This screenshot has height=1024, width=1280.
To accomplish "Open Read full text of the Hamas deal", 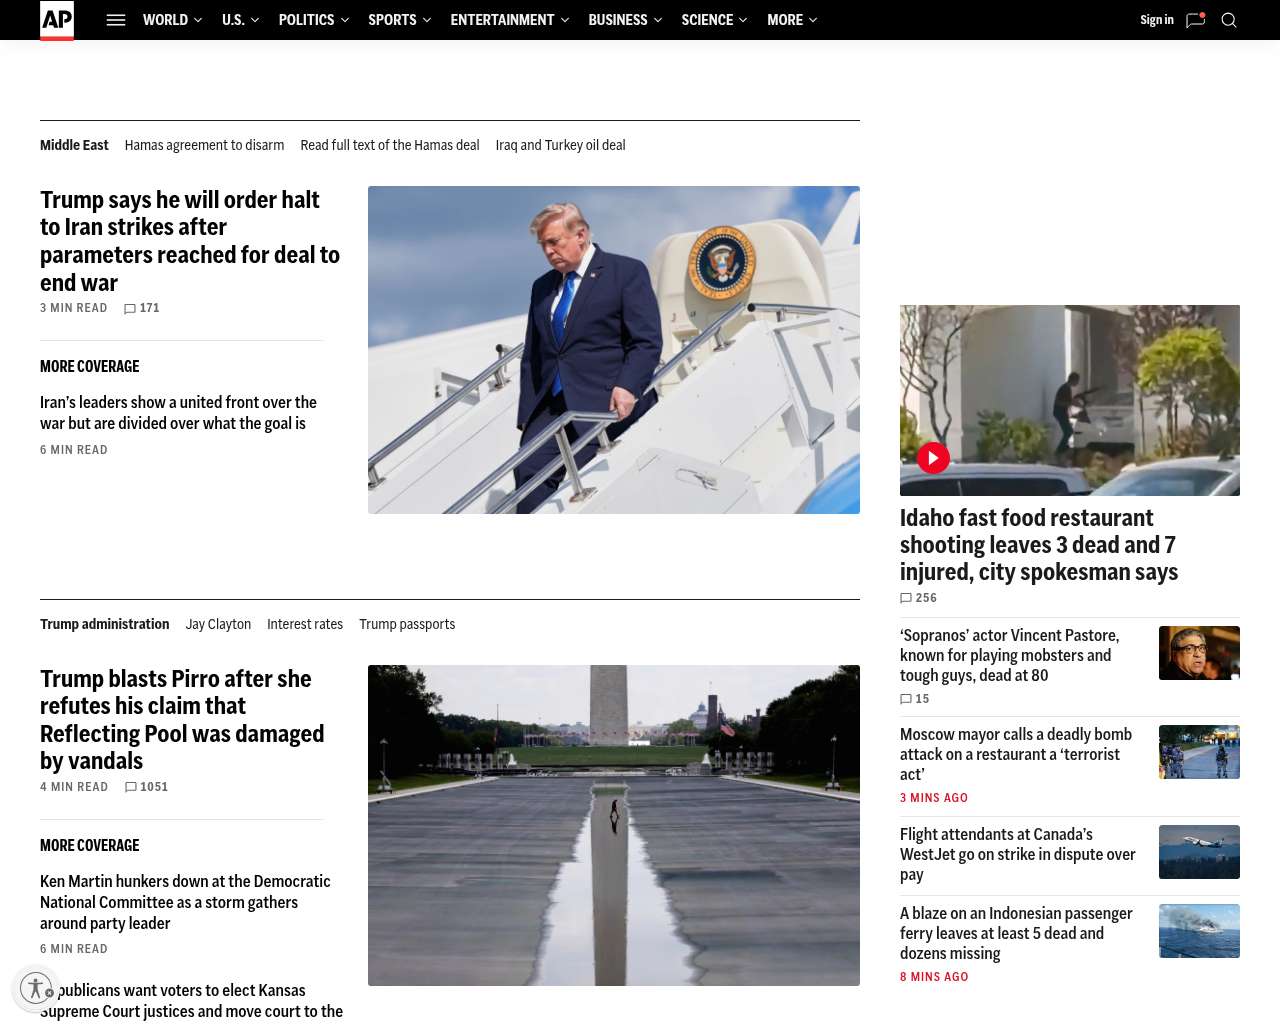I will [x=390, y=145].
